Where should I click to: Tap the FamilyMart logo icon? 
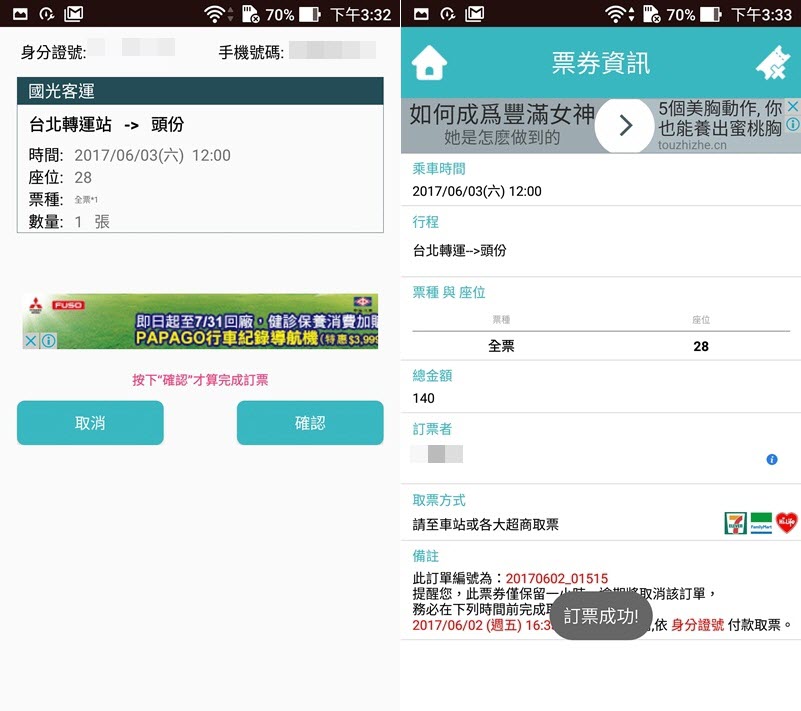[x=761, y=523]
